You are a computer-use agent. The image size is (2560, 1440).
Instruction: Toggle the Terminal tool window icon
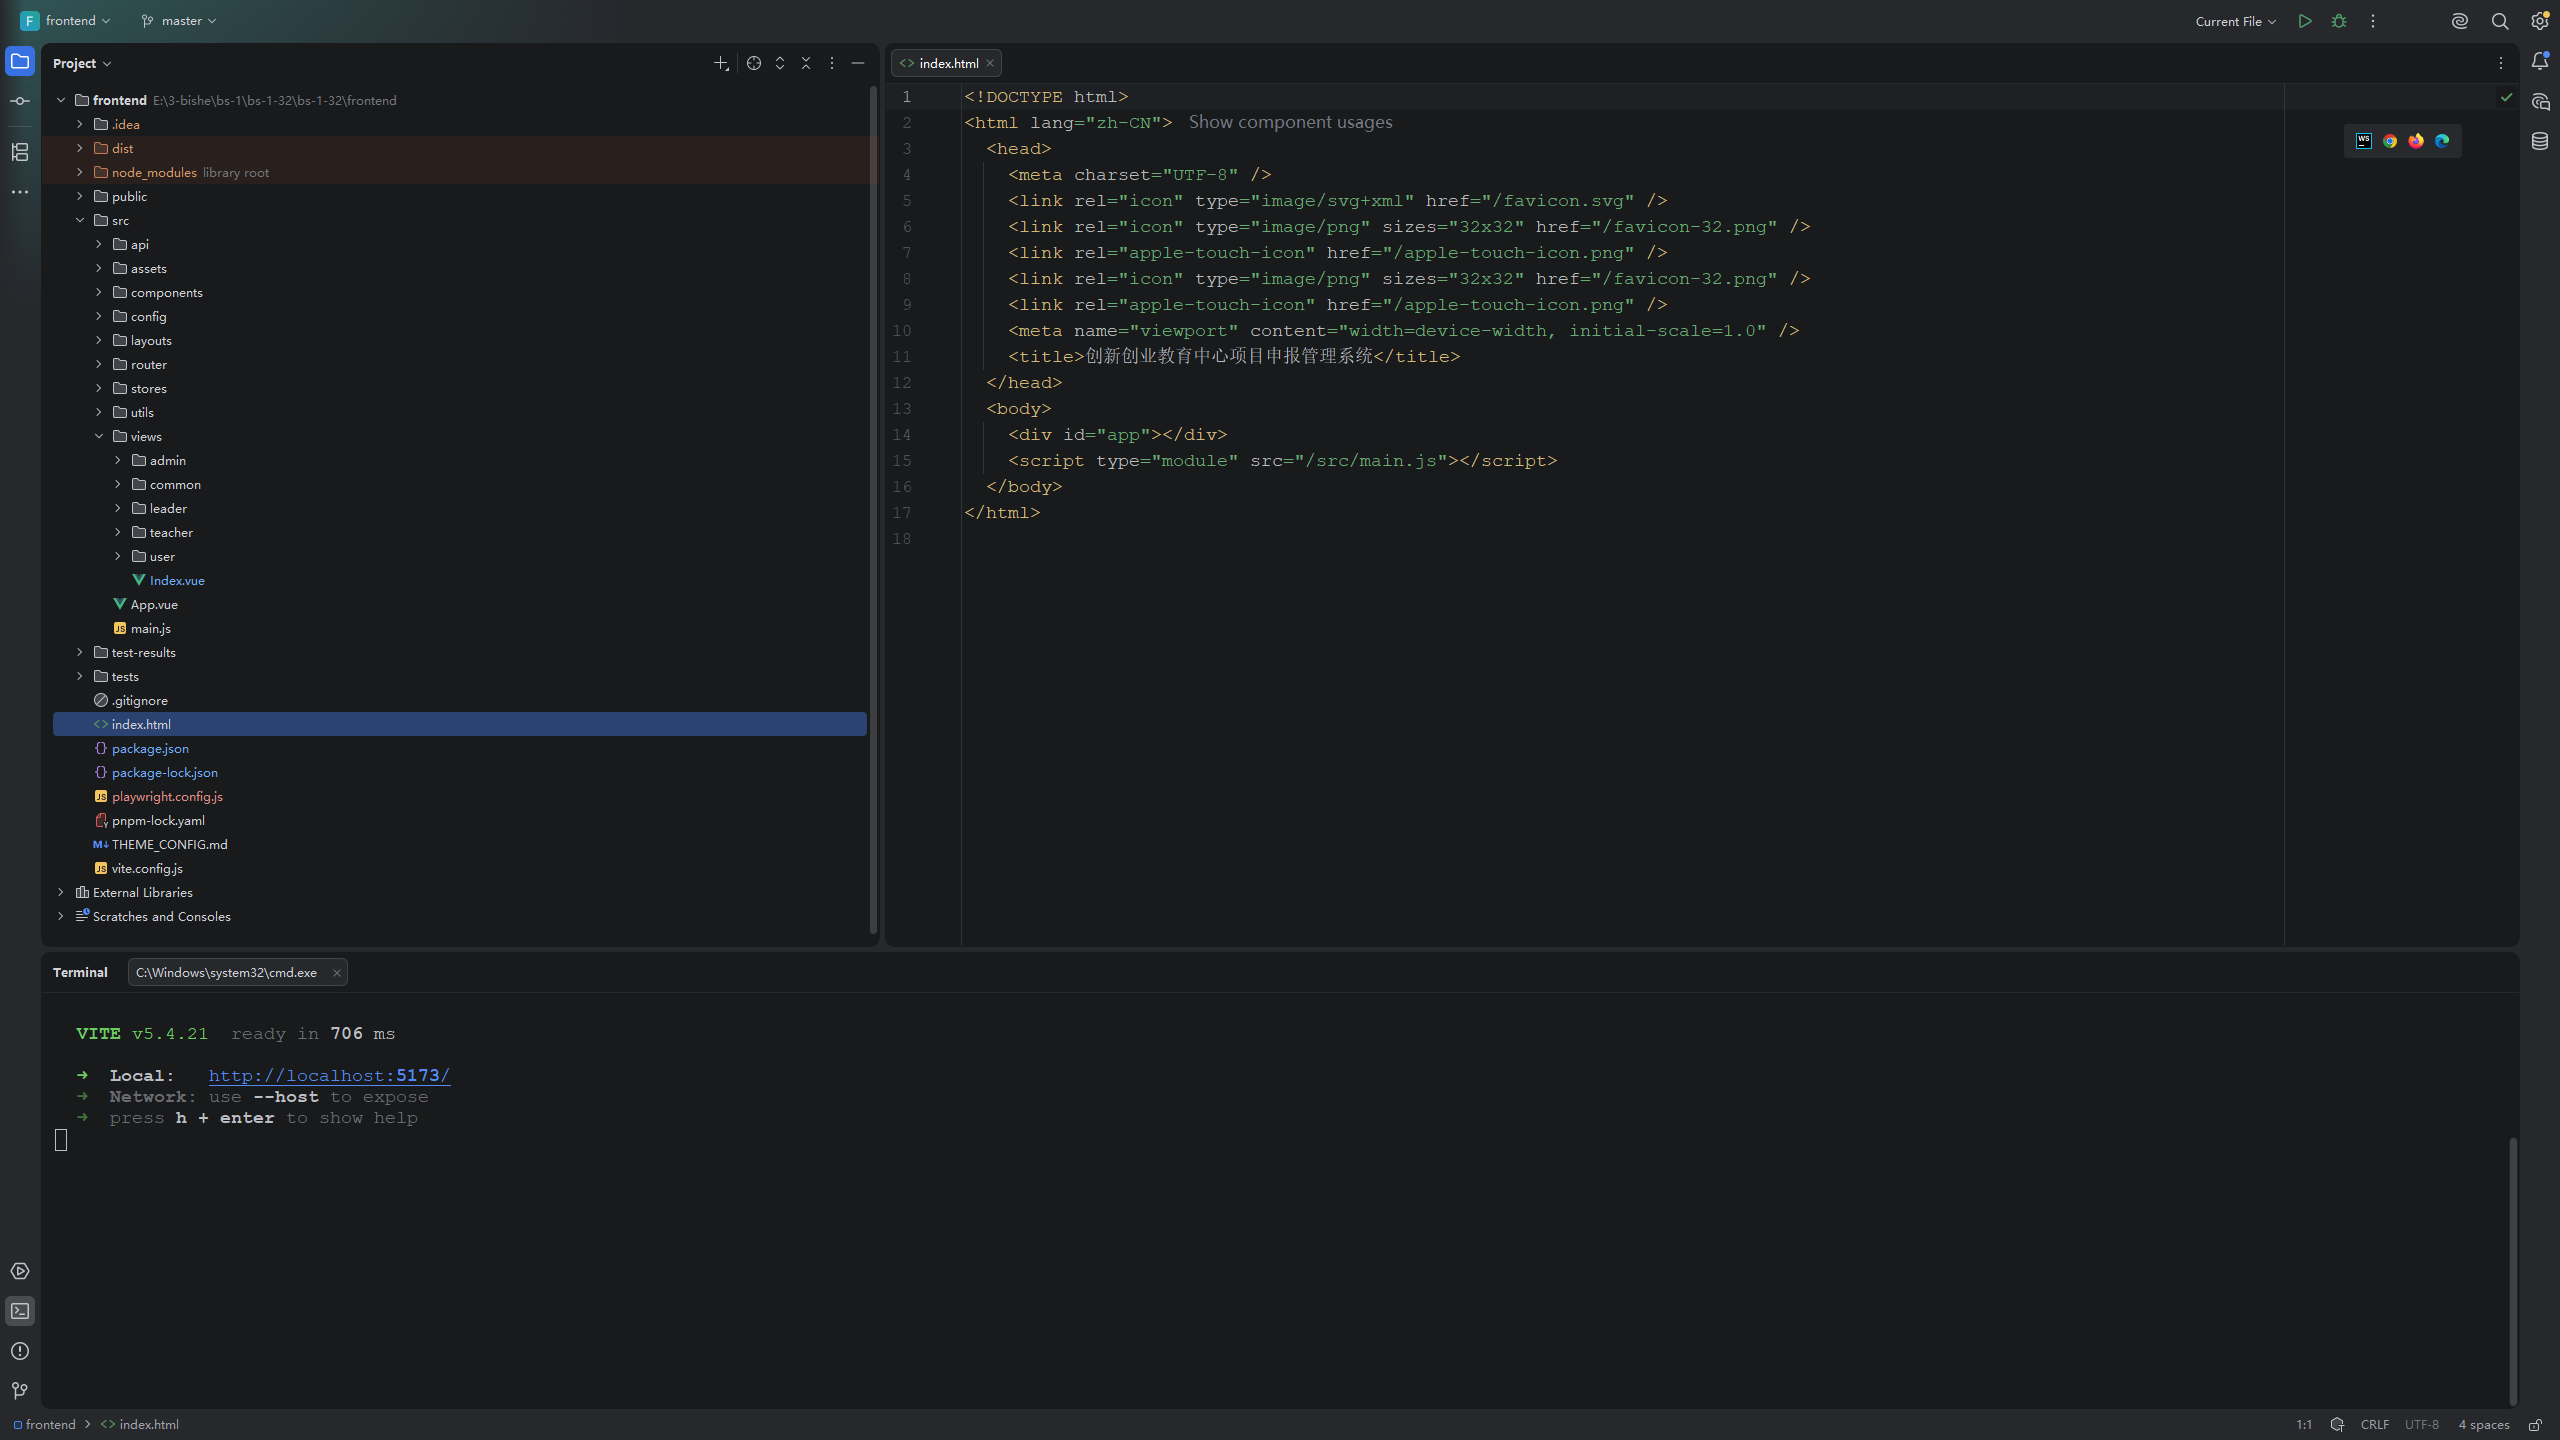coord(20,1311)
